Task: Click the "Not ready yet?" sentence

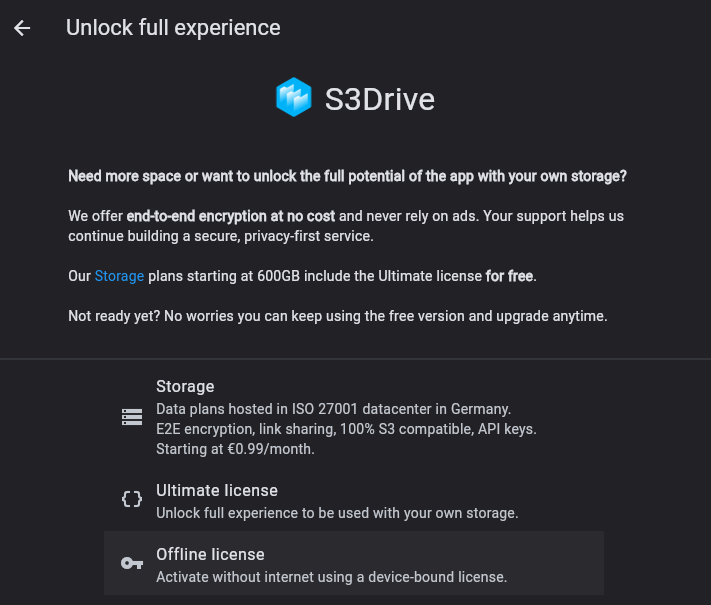Action: (337, 316)
